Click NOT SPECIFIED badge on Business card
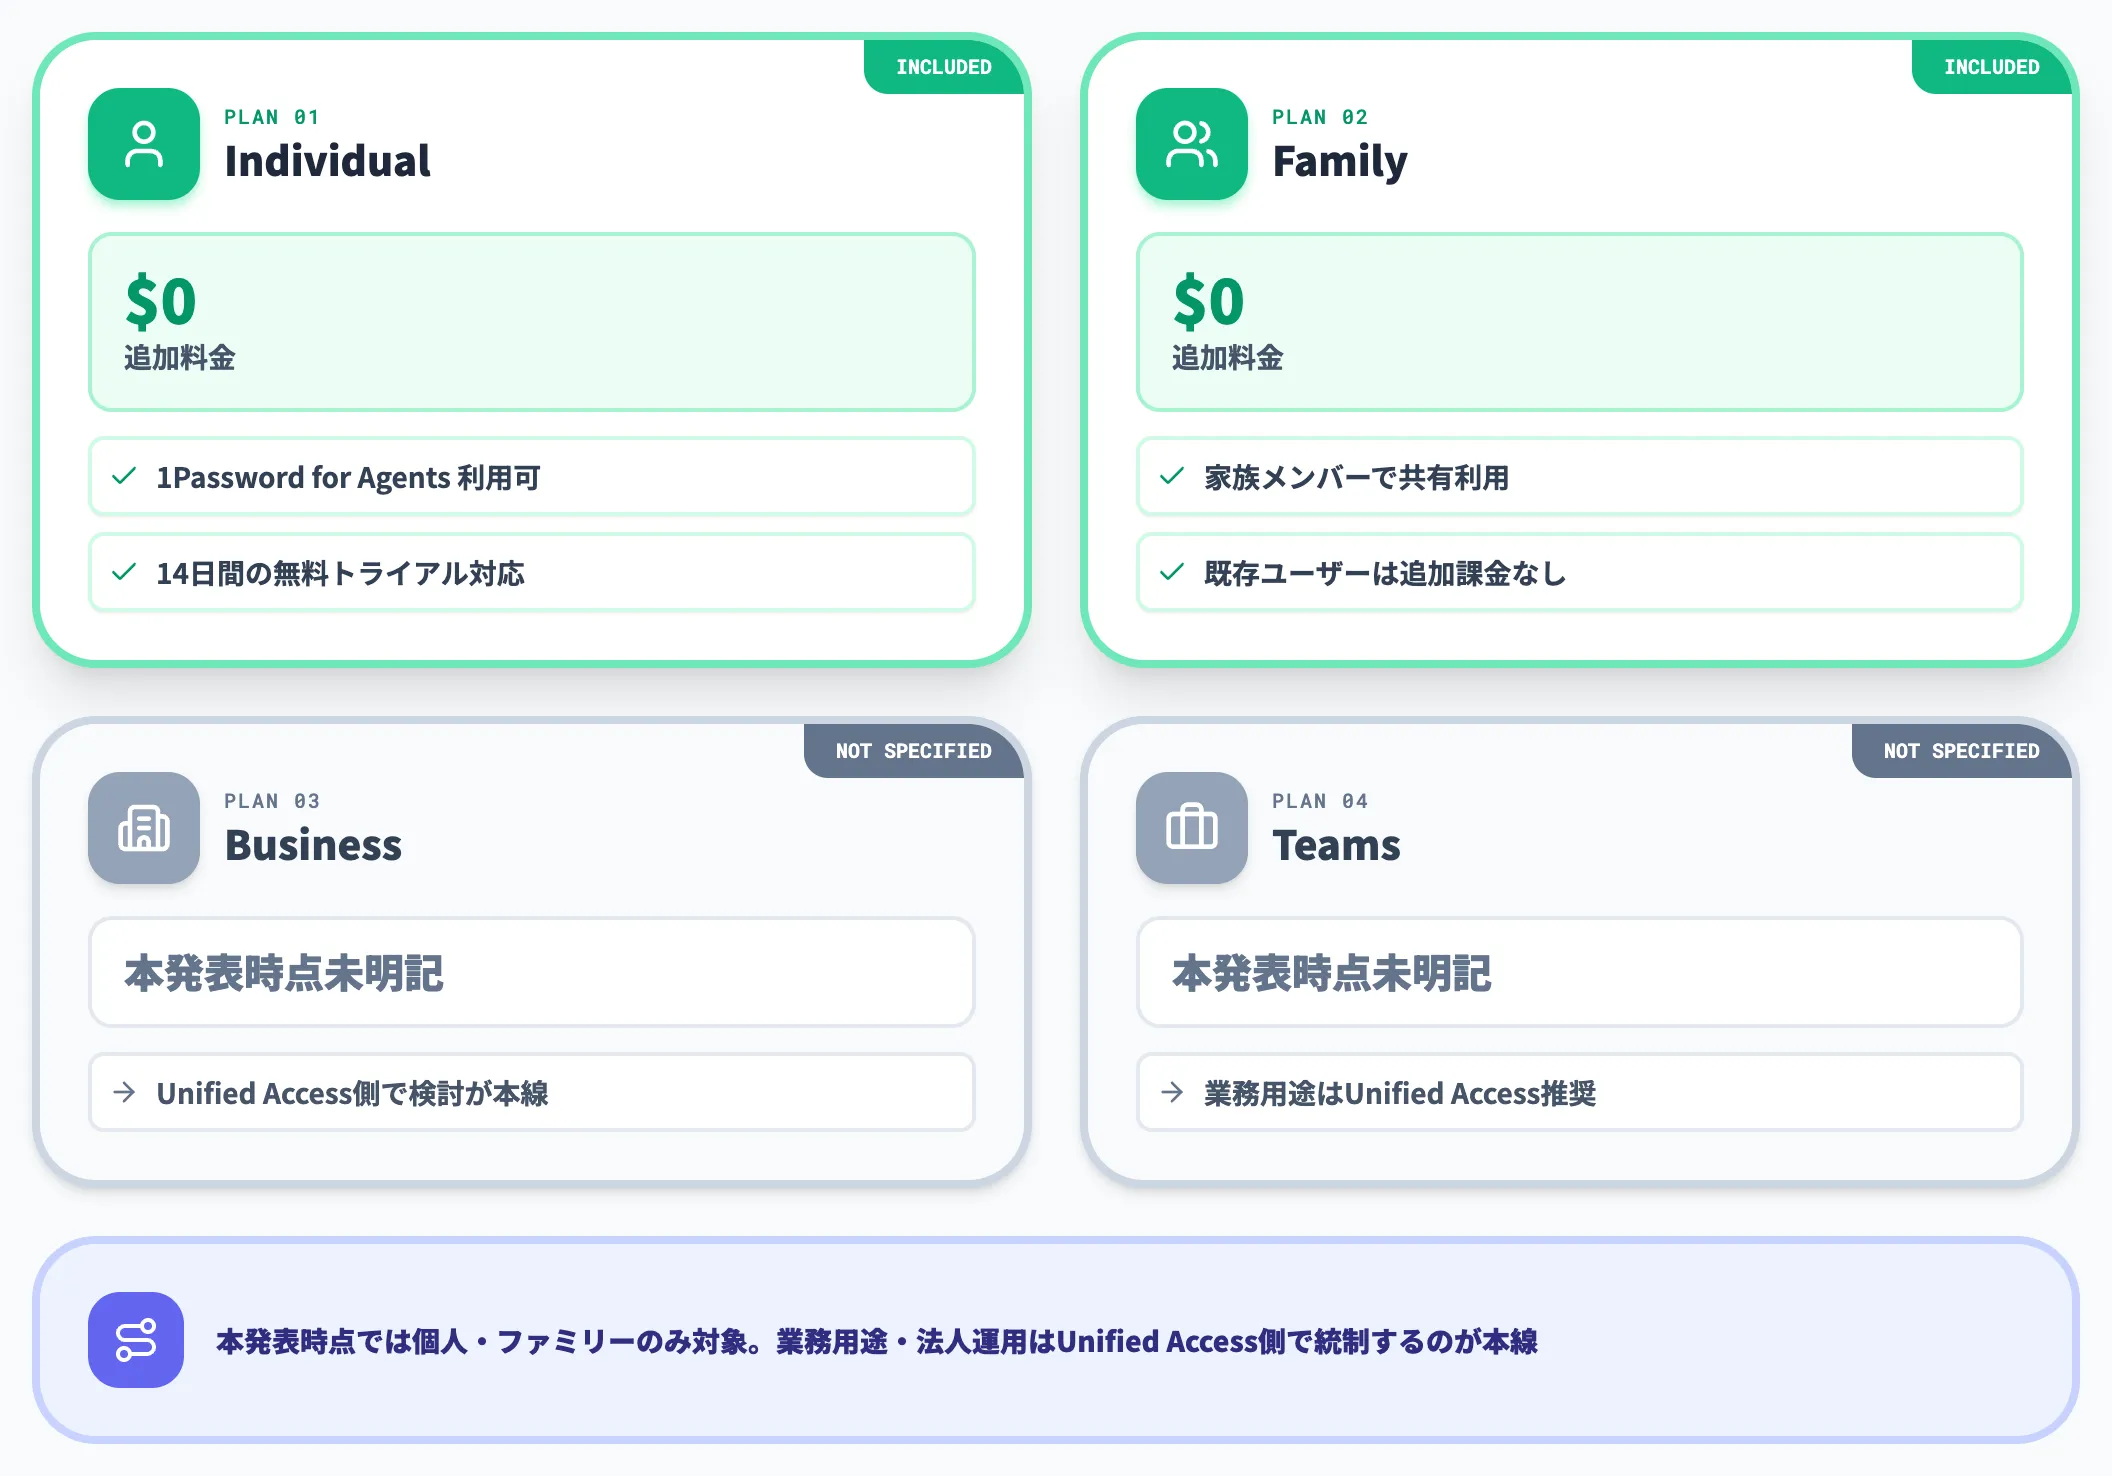This screenshot has width=2112, height=1476. click(x=914, y=751)
